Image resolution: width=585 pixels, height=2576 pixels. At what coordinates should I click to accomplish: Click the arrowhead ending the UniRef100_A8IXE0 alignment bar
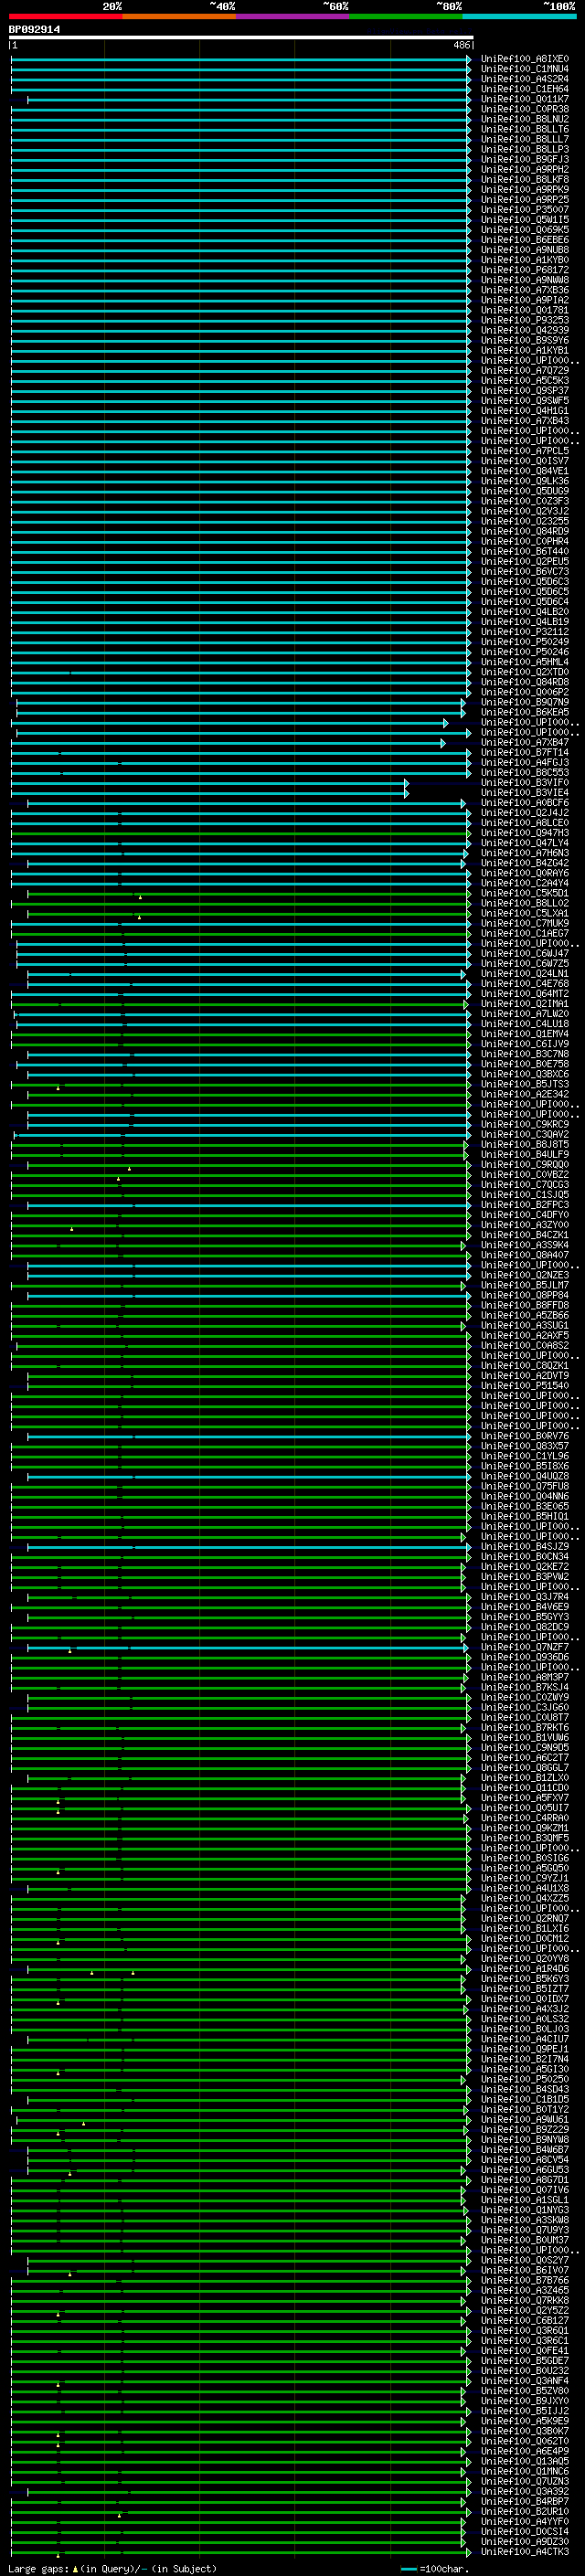(x=468, y=59)
